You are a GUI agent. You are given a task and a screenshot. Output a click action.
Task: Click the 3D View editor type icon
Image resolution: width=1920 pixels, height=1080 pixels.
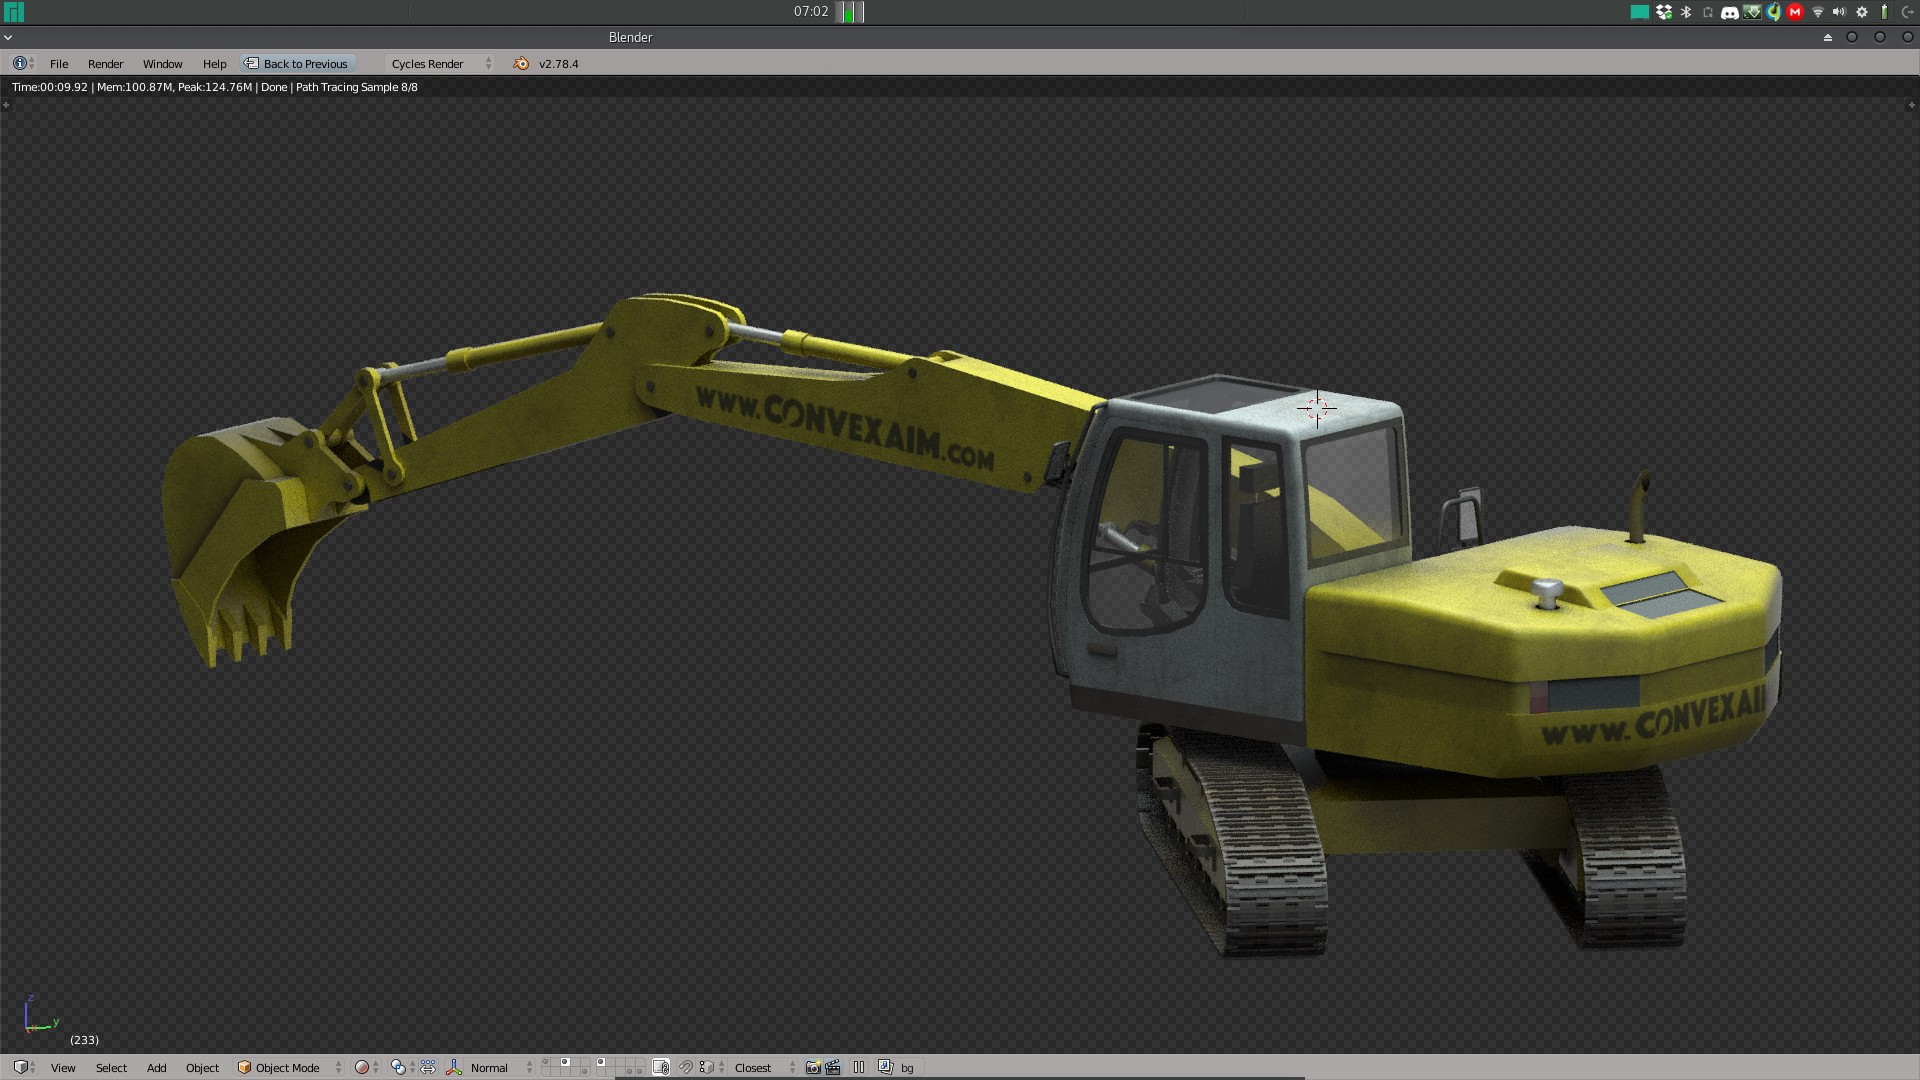(x=20, y=1067)
